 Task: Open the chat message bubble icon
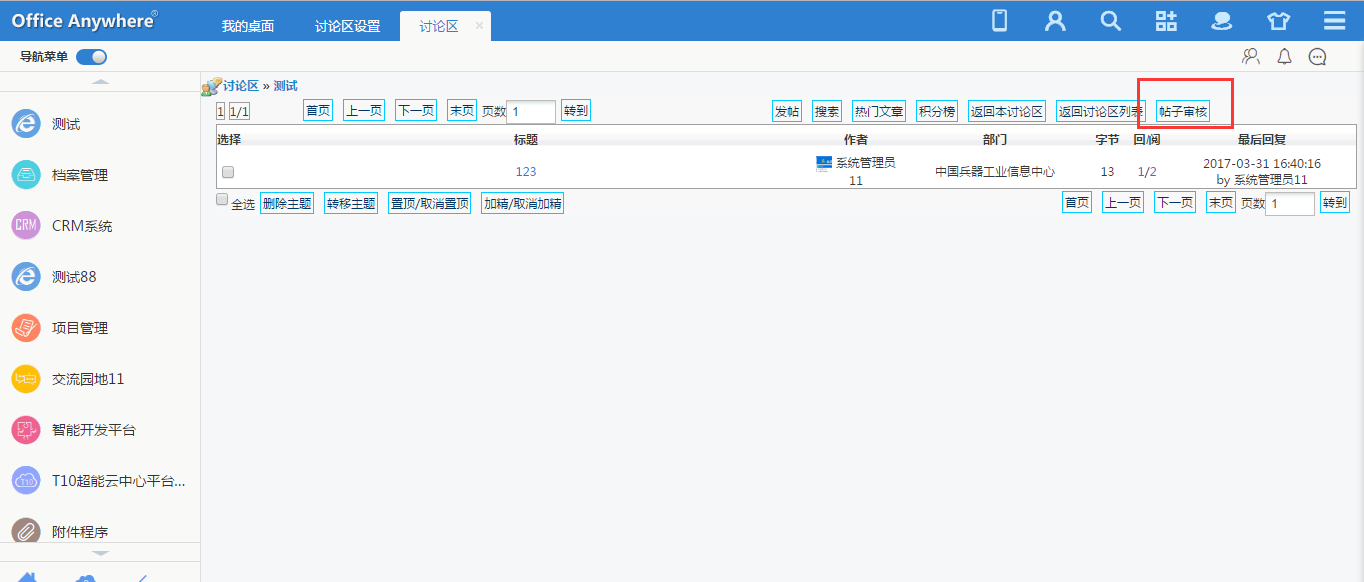(1318, 57)
